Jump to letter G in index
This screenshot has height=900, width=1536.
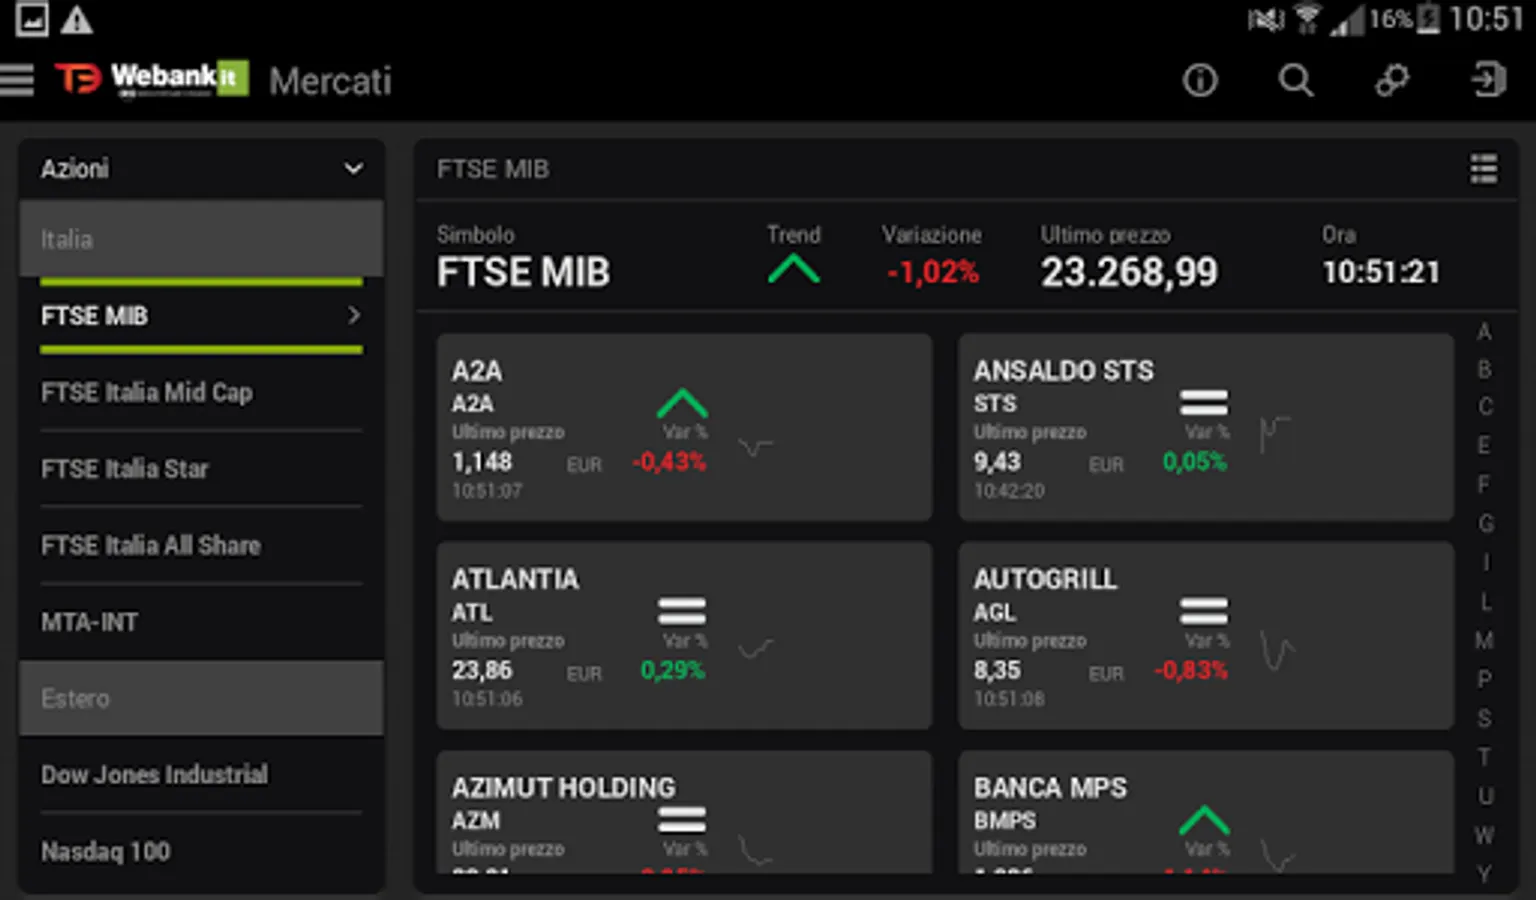click(1486, 523)
